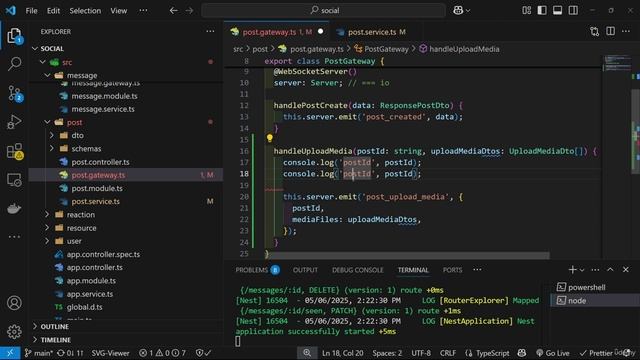
Task: Click Go Live in status bar
Action: click(x=553, y=353)
